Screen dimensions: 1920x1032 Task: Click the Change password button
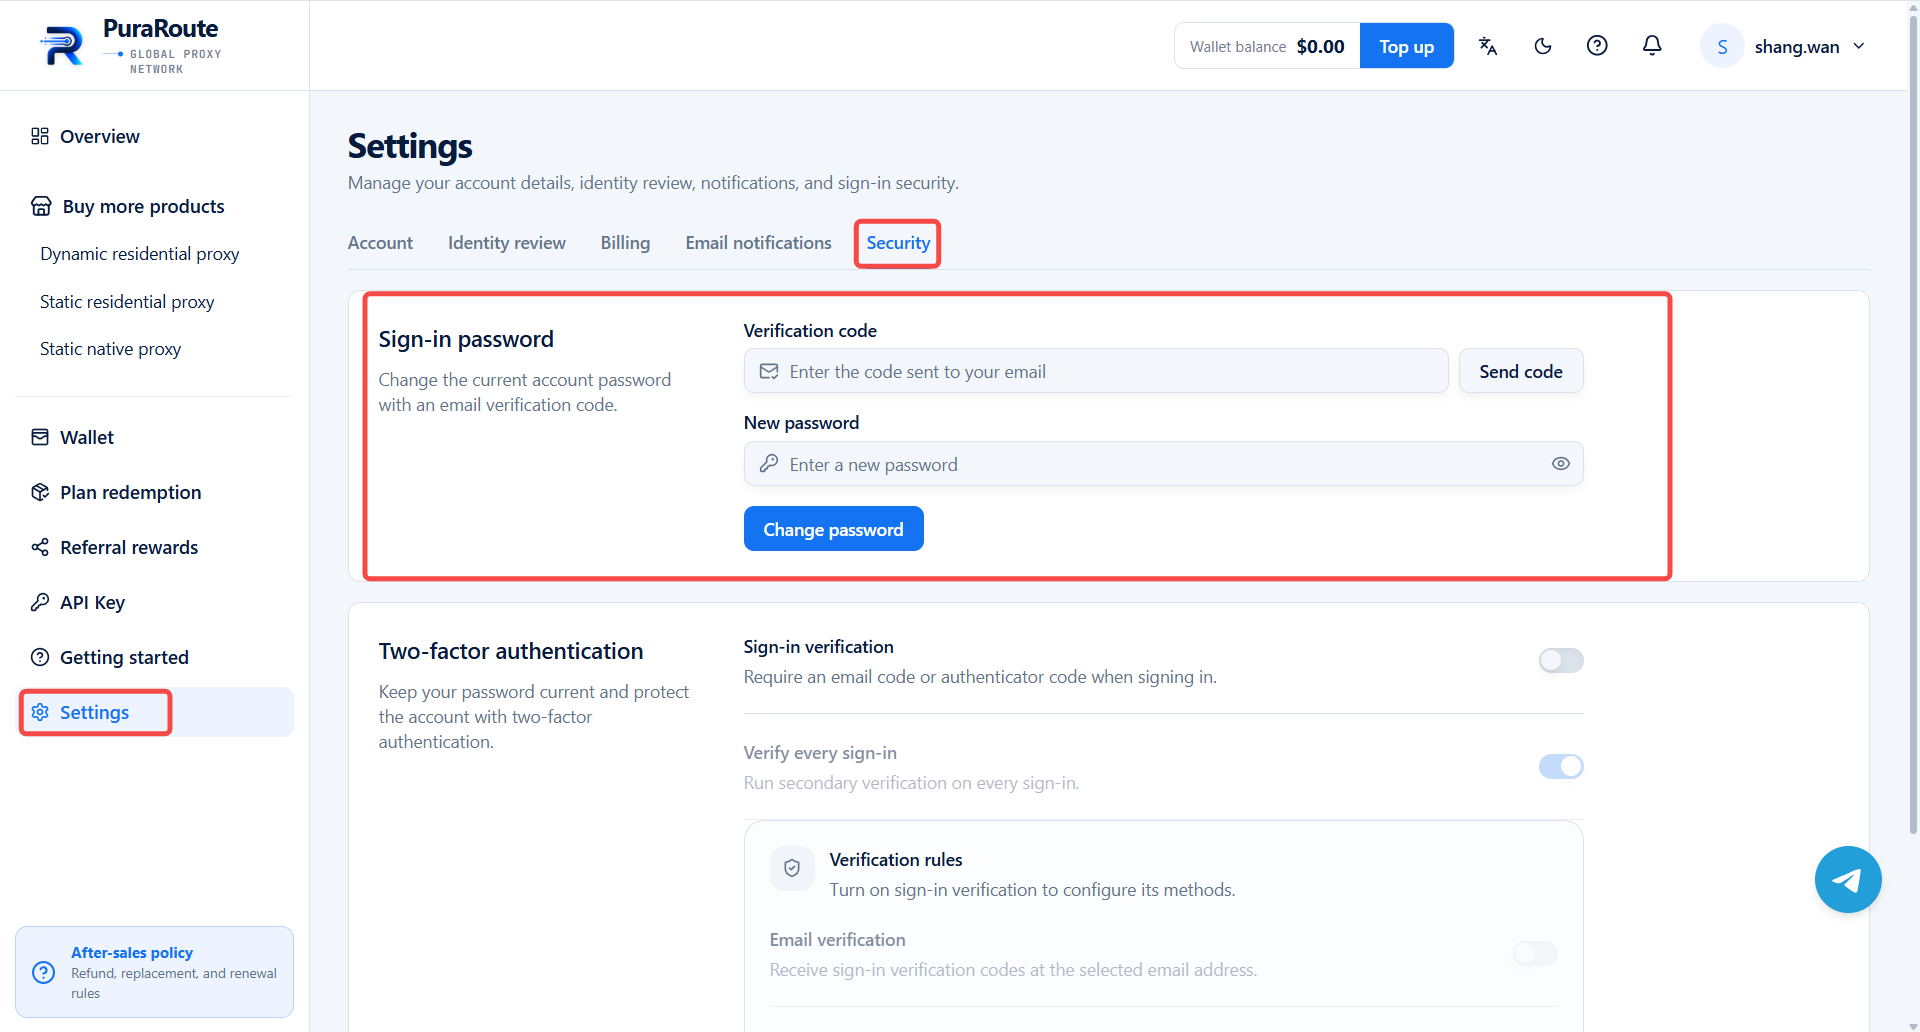click(x=833, y=529)
